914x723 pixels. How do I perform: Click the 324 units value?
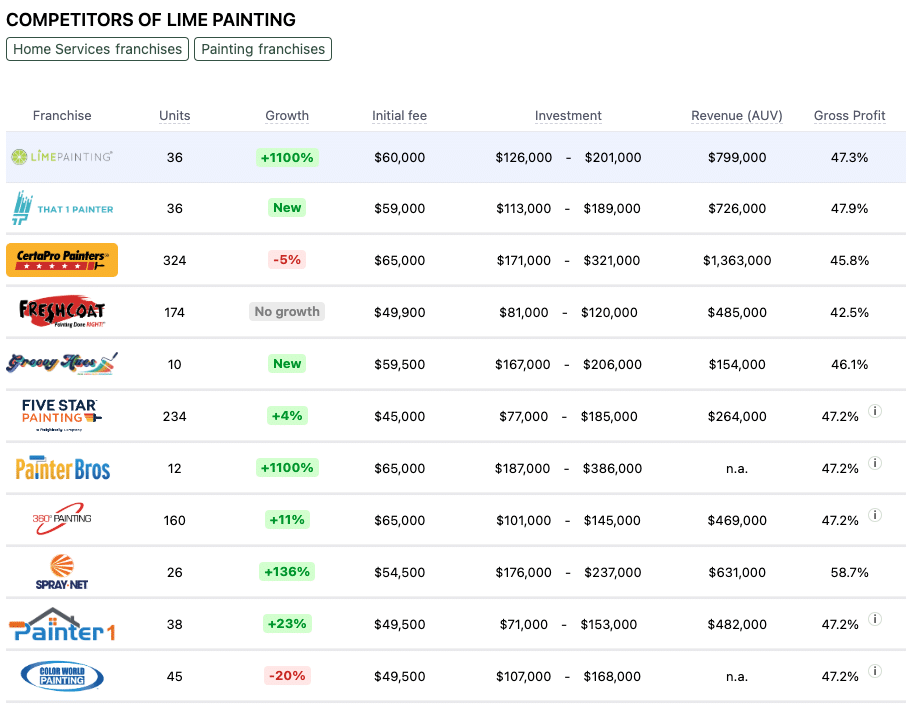(x=175, y=260)
